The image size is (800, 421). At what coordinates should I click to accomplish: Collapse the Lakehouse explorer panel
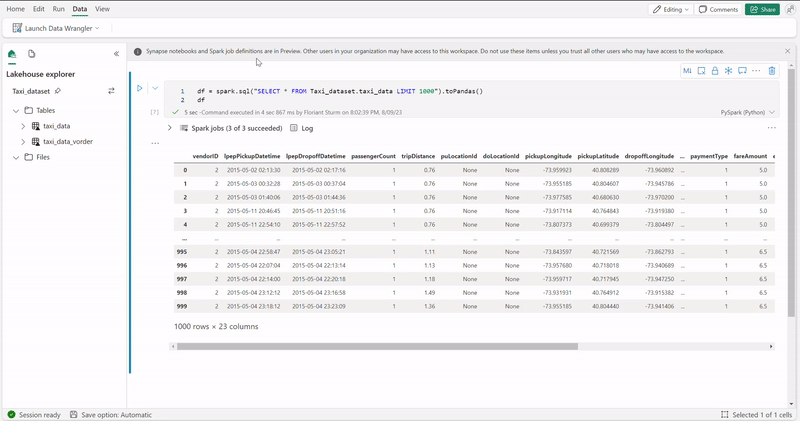116,54
